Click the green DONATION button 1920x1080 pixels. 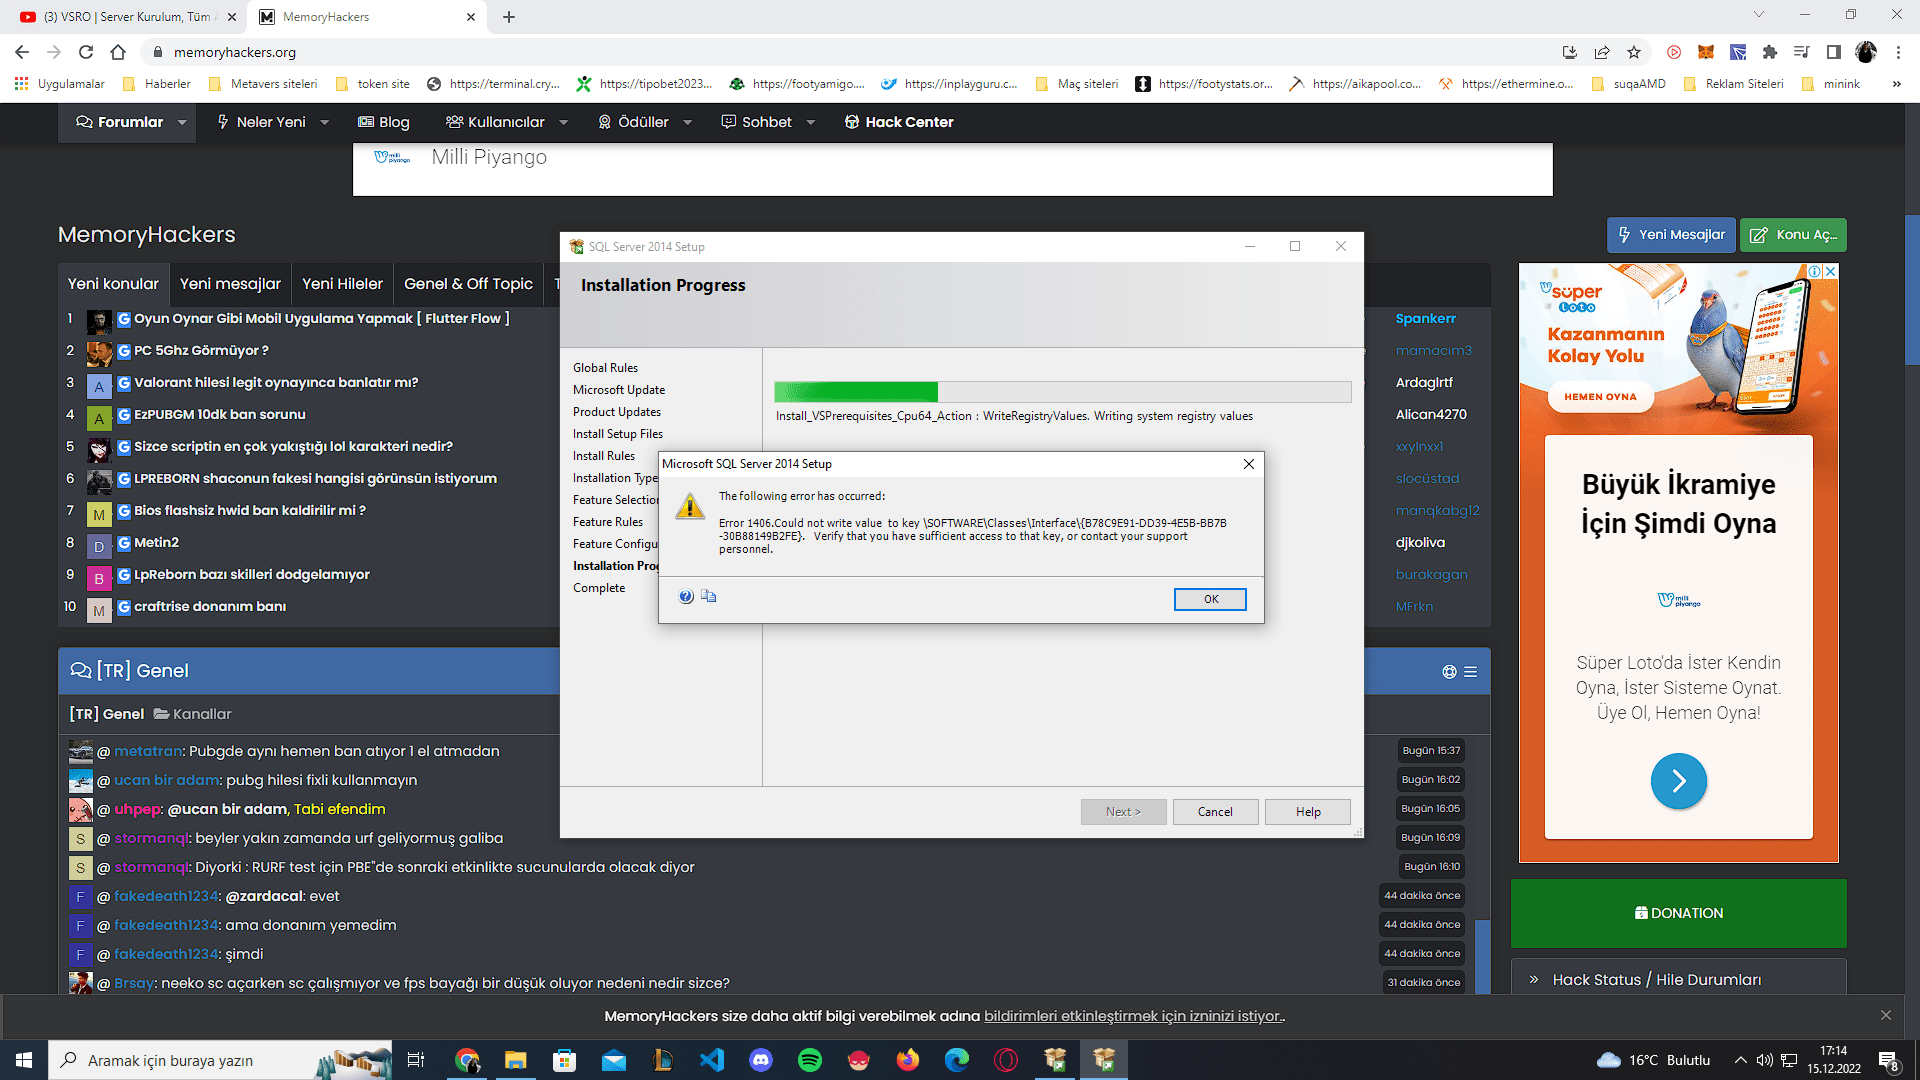(1679, 913)
